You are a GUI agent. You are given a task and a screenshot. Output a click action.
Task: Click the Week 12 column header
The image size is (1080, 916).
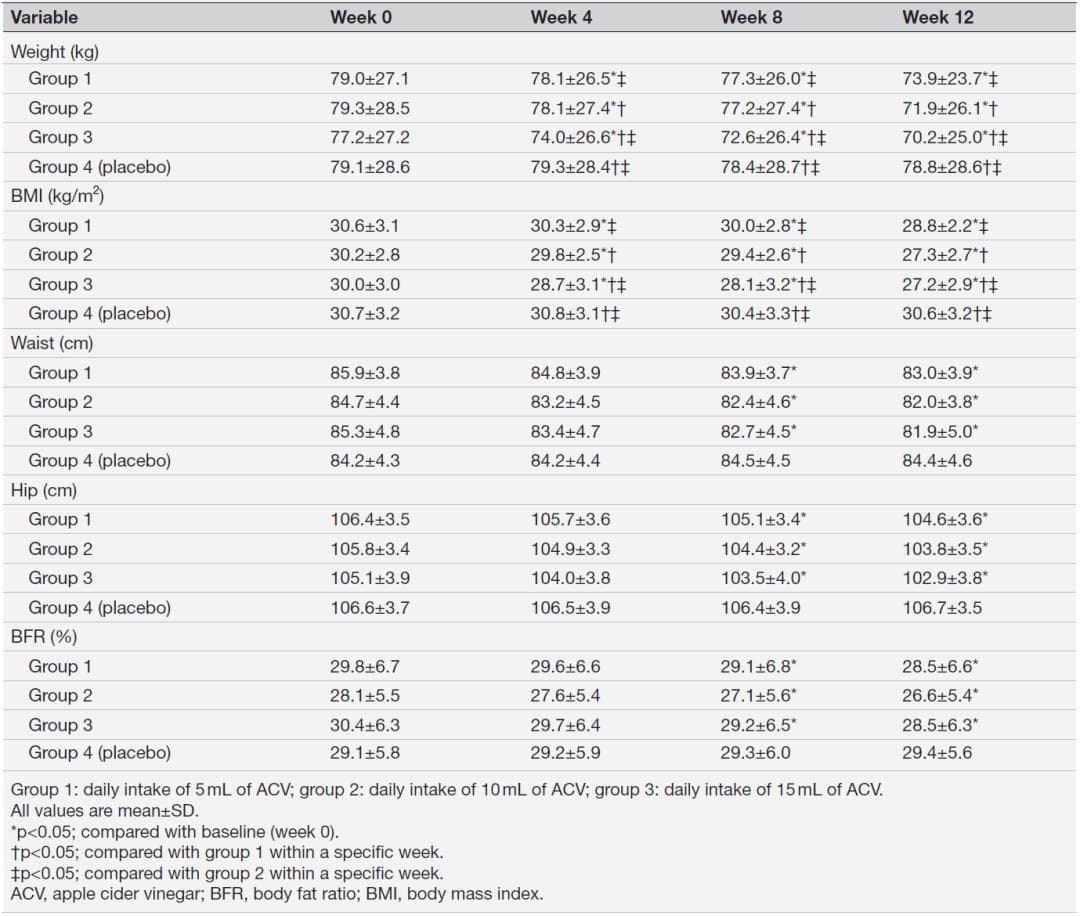click(937, 17)
